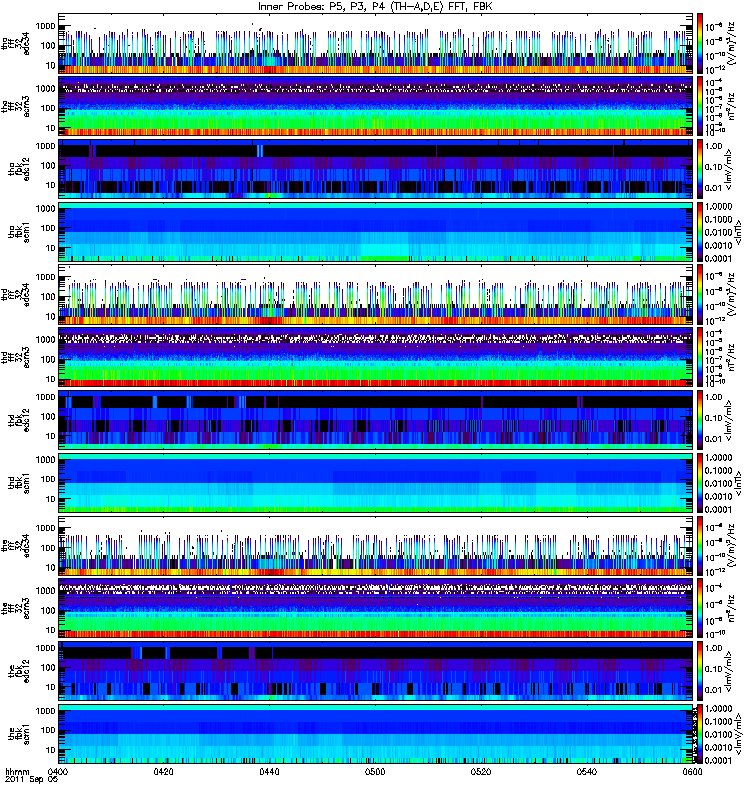
Task: Click the 0540 time axis label
Action: pos(587,771)
